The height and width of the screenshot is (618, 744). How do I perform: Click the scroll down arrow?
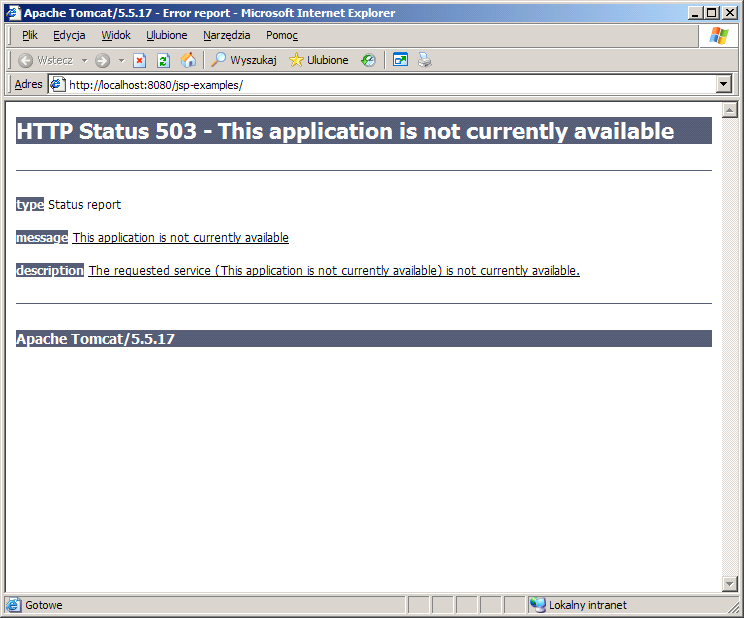(729, 584)
